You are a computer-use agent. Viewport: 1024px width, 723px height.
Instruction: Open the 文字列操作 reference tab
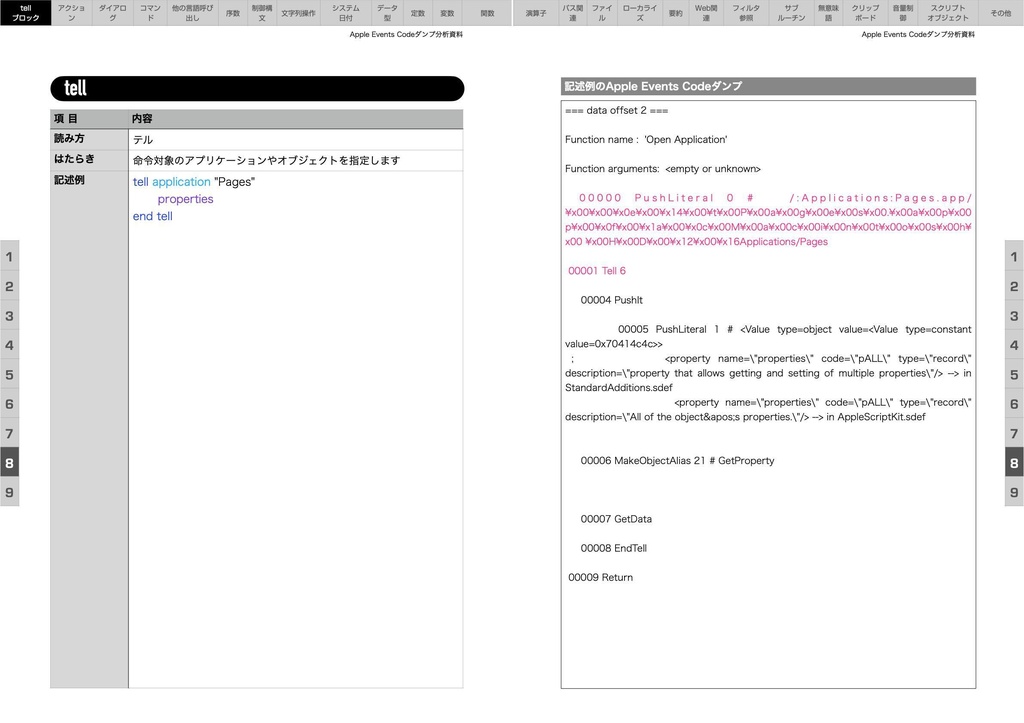click(300, 11)
